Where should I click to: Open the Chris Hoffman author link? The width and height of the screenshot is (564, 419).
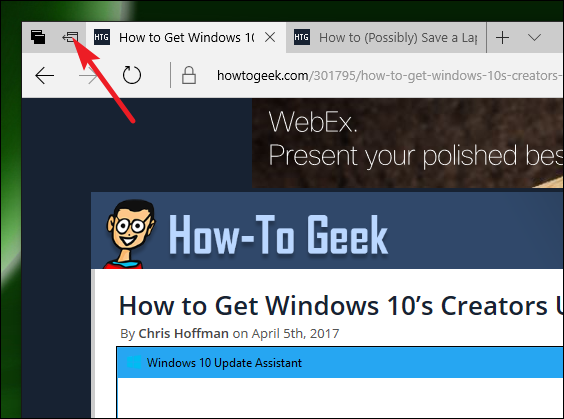(183, 333)
